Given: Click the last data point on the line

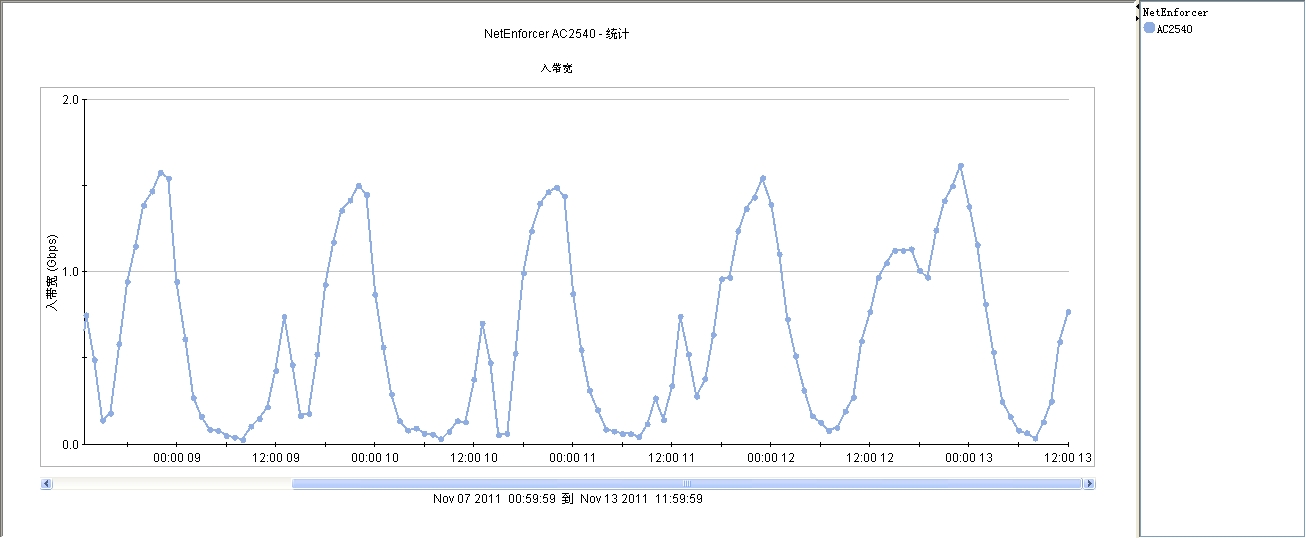Looking at the screenshot, I should pos(1068,312).
